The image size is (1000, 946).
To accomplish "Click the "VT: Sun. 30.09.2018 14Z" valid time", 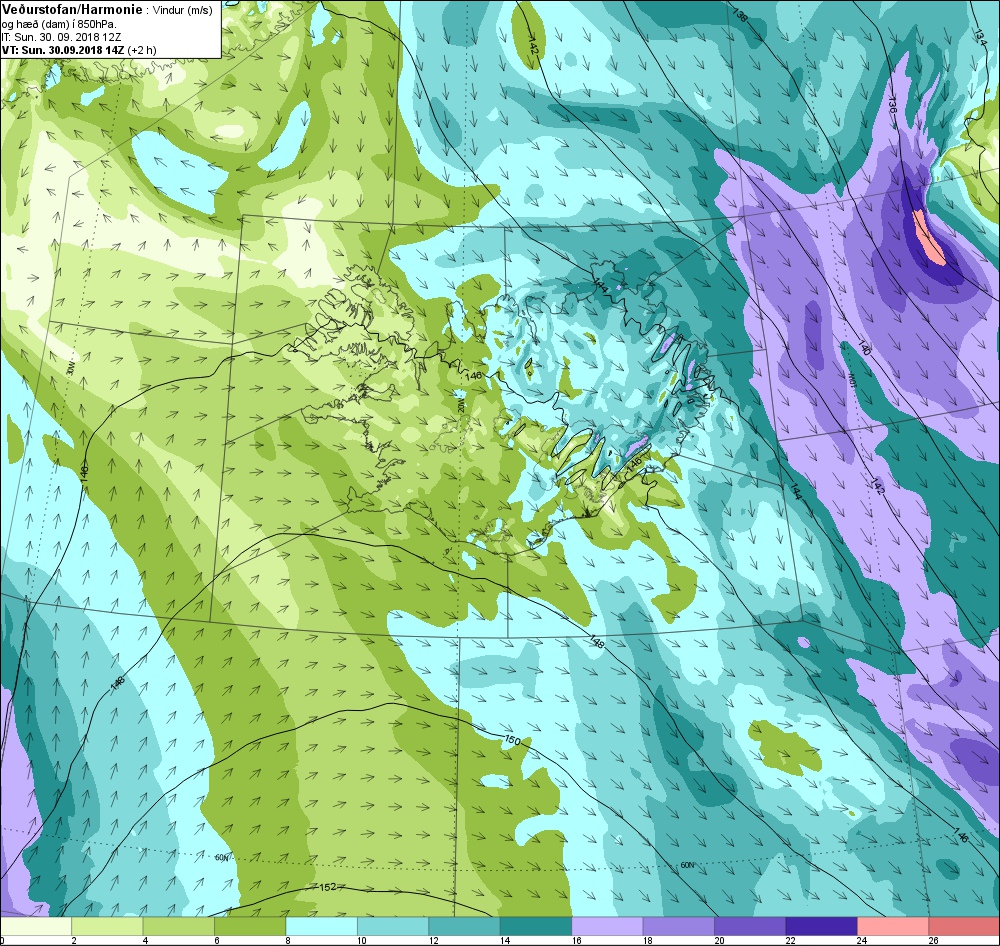I will pos(63,50).
